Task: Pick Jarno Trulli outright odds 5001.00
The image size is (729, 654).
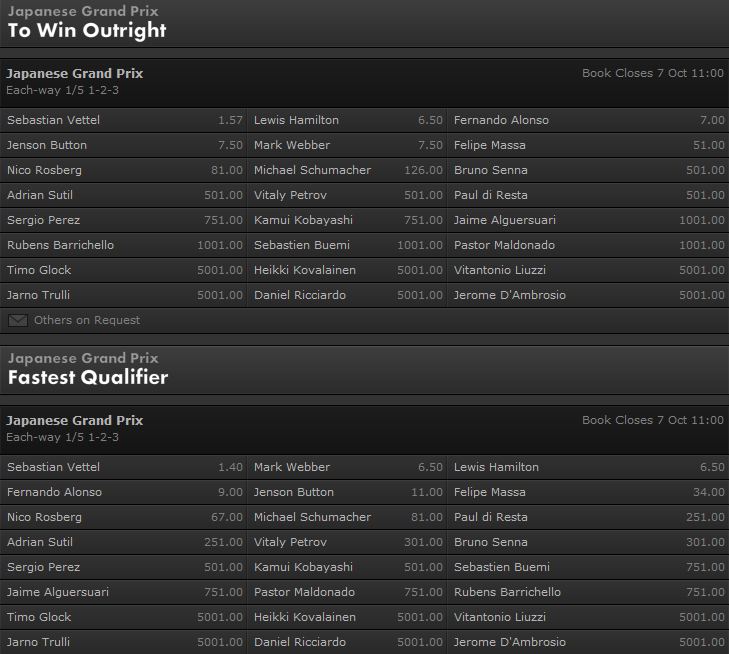Action: [x=123, y=296]
